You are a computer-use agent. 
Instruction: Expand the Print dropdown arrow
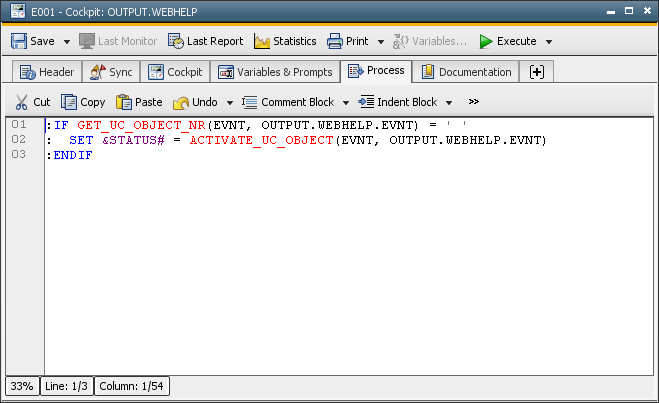point(381,42)
